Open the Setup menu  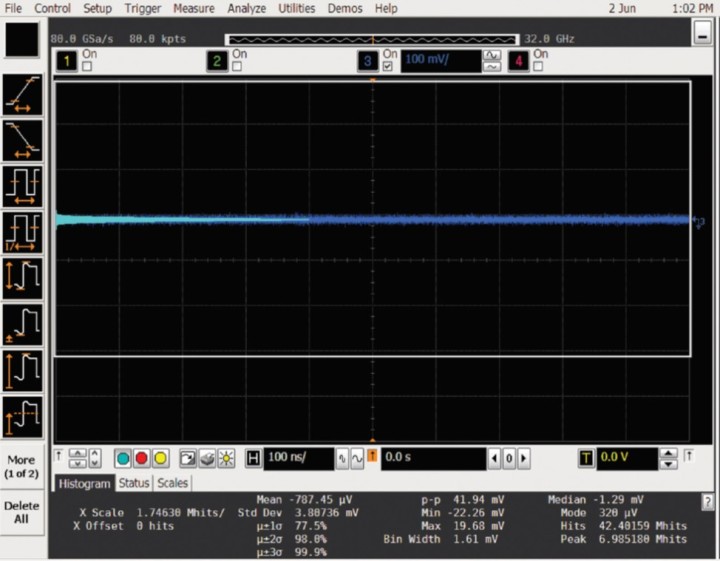[97, 8]
